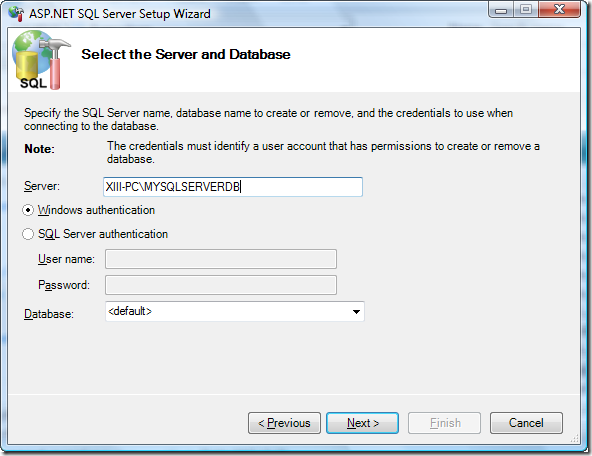Click the Server name input field
The width and height of the screenshot is (592, 456).
click(233, 187)
